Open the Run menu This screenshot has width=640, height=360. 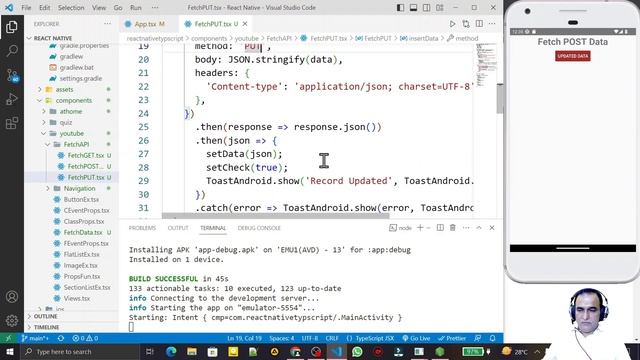coord(136,7)
